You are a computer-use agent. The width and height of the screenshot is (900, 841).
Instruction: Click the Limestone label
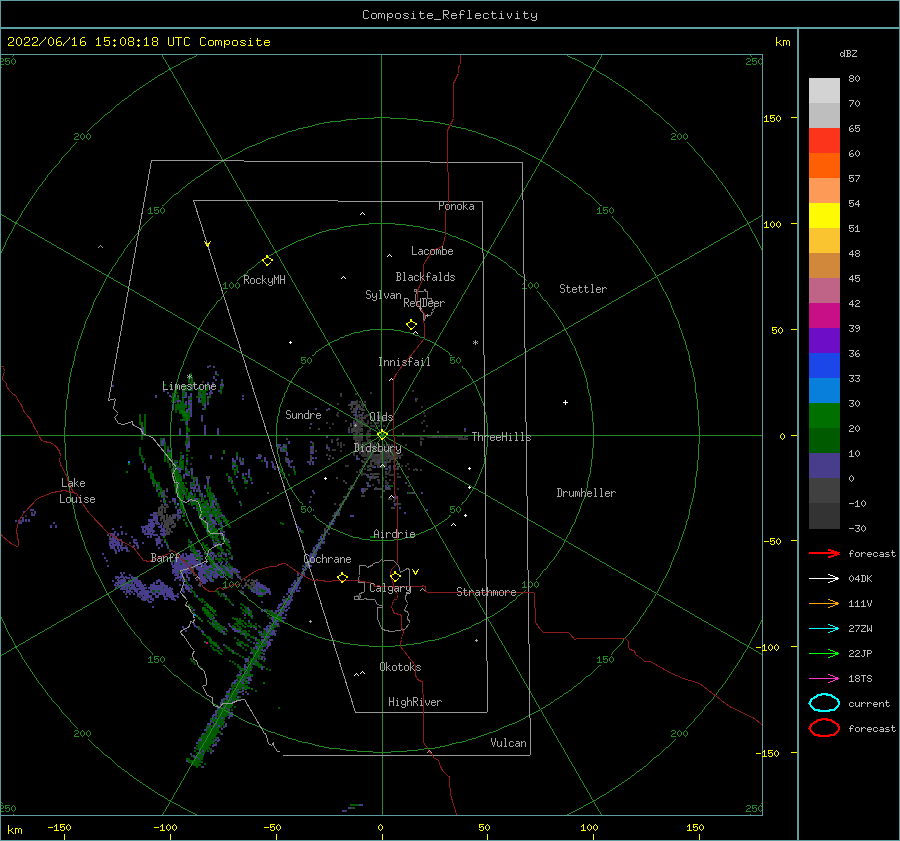(189, 386)
